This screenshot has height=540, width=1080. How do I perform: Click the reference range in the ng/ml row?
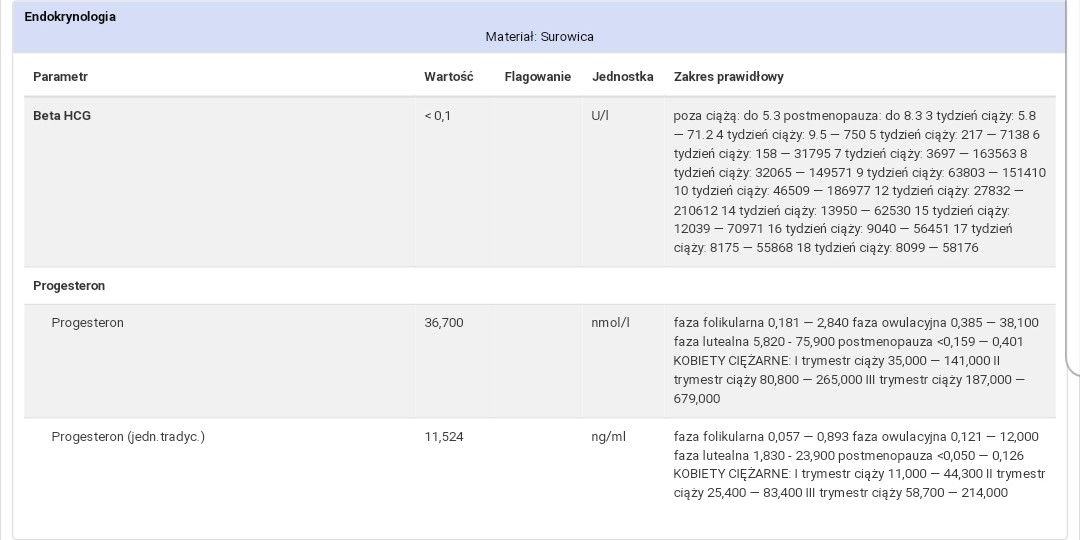858,464
